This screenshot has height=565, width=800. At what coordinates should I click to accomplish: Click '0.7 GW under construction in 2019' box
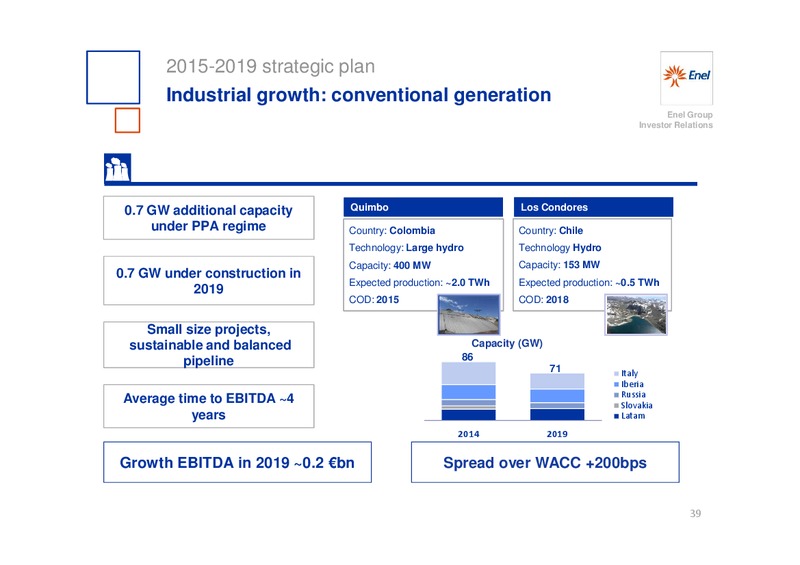pyautogui.click(x=209, y=281)
